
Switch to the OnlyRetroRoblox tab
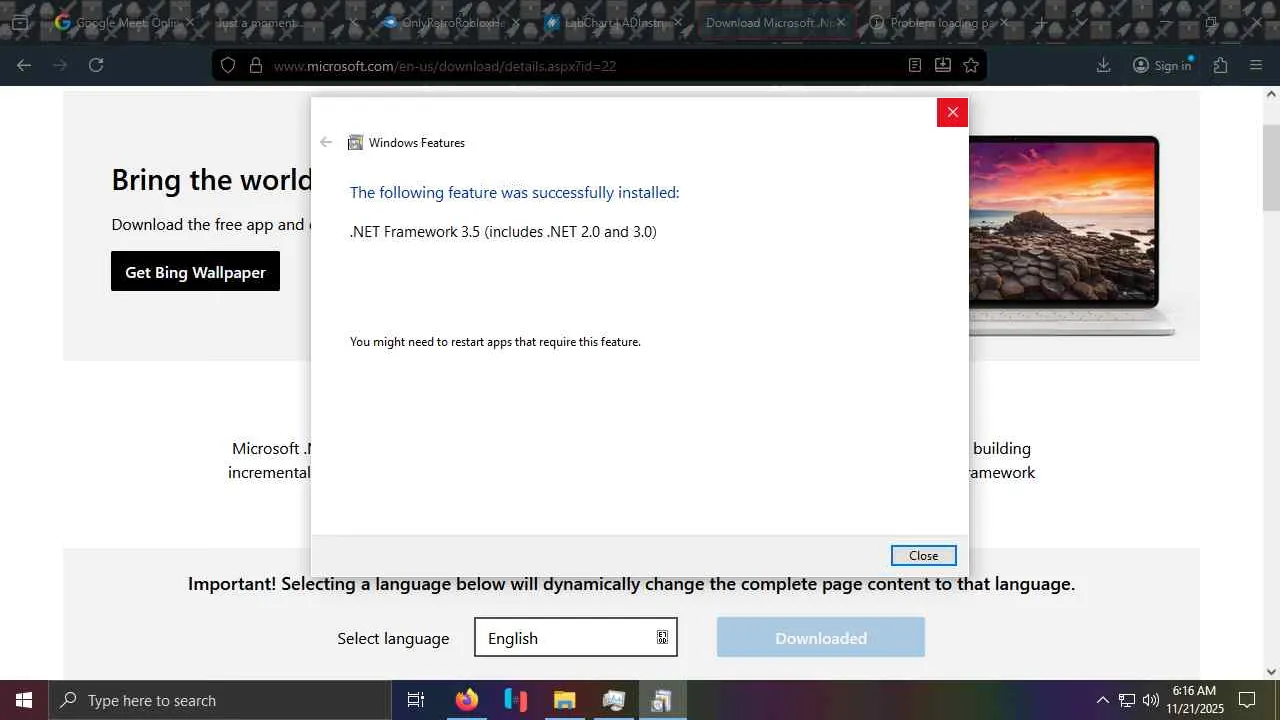pyautogui.click(x=448, y=22)
